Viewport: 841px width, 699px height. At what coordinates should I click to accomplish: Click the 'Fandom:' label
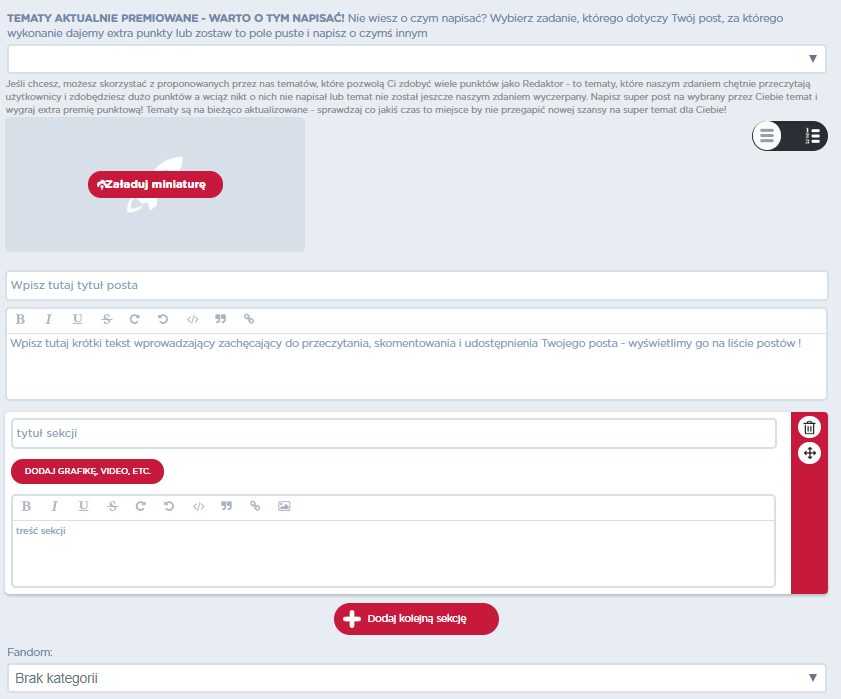tap(30, 652)
